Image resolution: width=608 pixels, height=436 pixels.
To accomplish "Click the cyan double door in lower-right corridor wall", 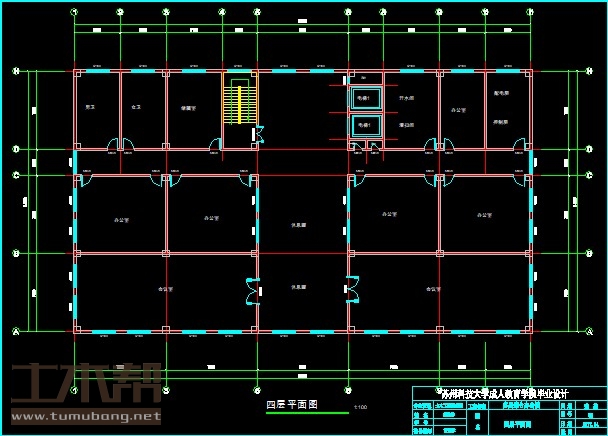I will [x=353, y=290].
